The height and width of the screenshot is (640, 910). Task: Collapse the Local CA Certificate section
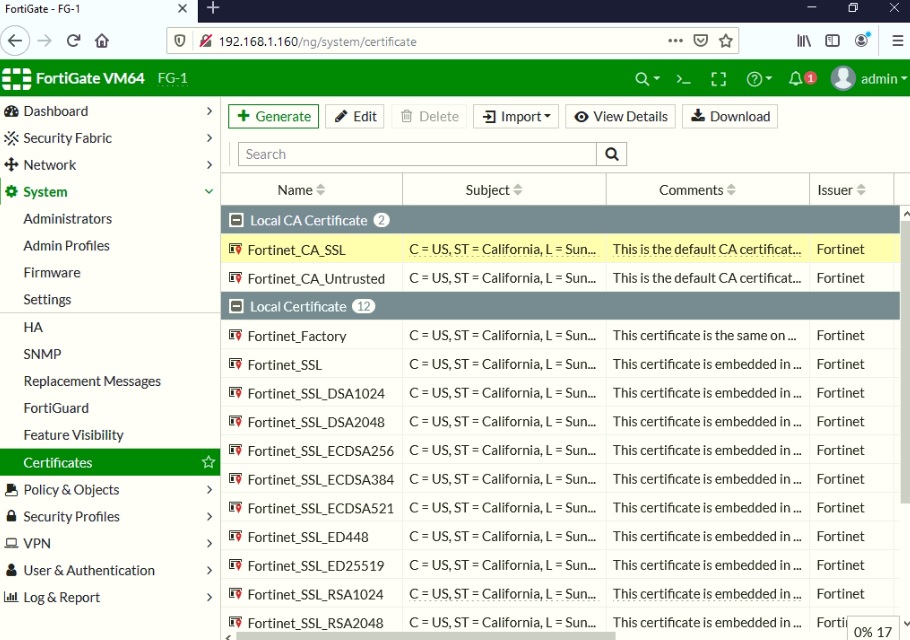pos(236,220)
